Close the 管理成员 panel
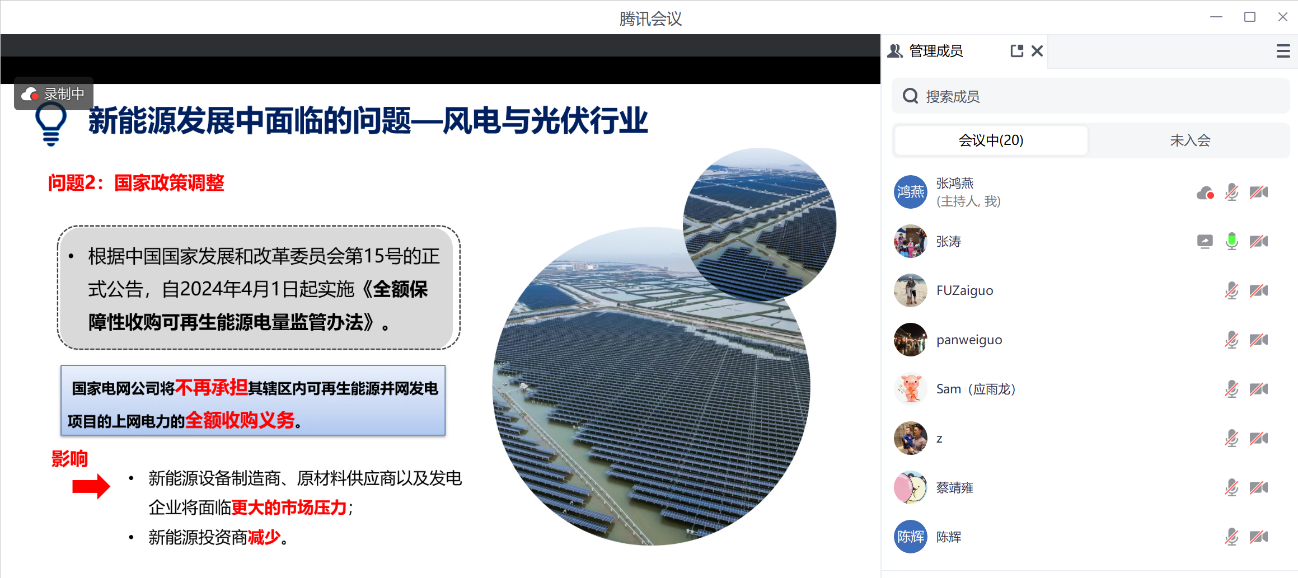The image size is (1298, 578). pyautogui.click(x=1037, y=51)
